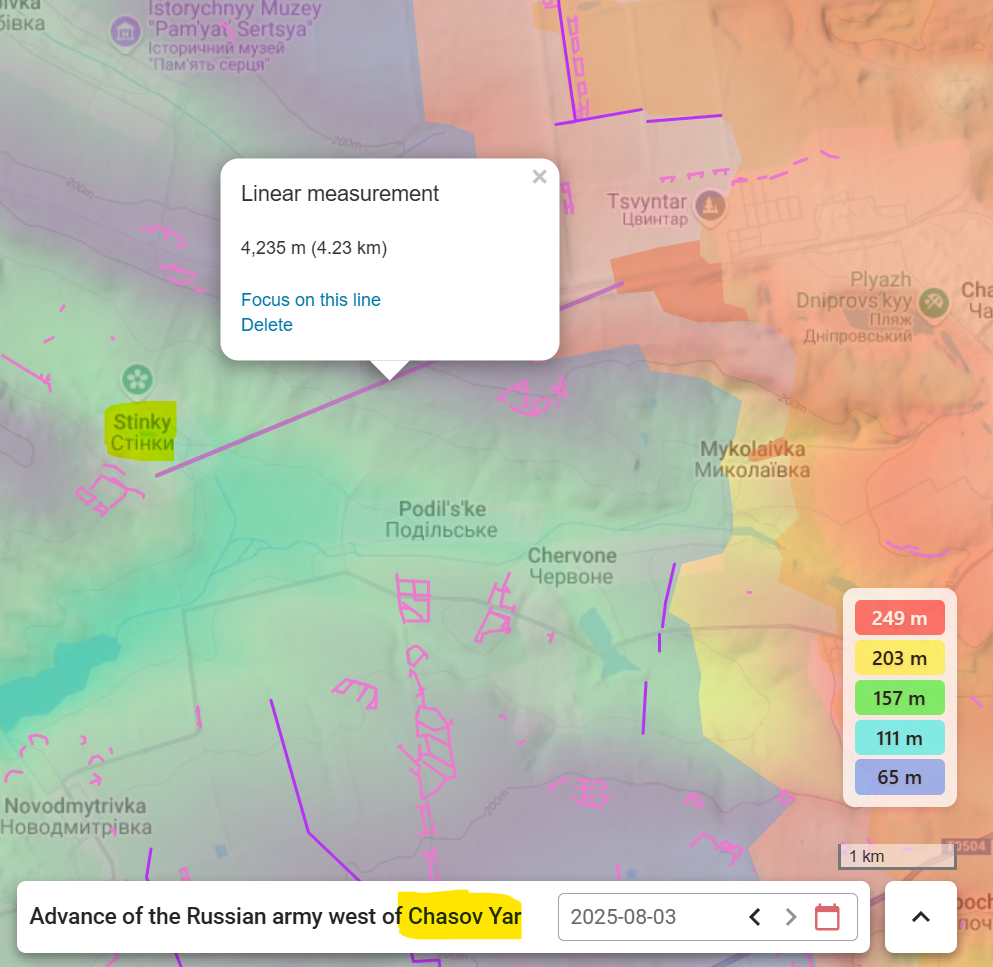Select the 157 m elevation legend swatch
The image size is (993, 967).
[899, 698]
